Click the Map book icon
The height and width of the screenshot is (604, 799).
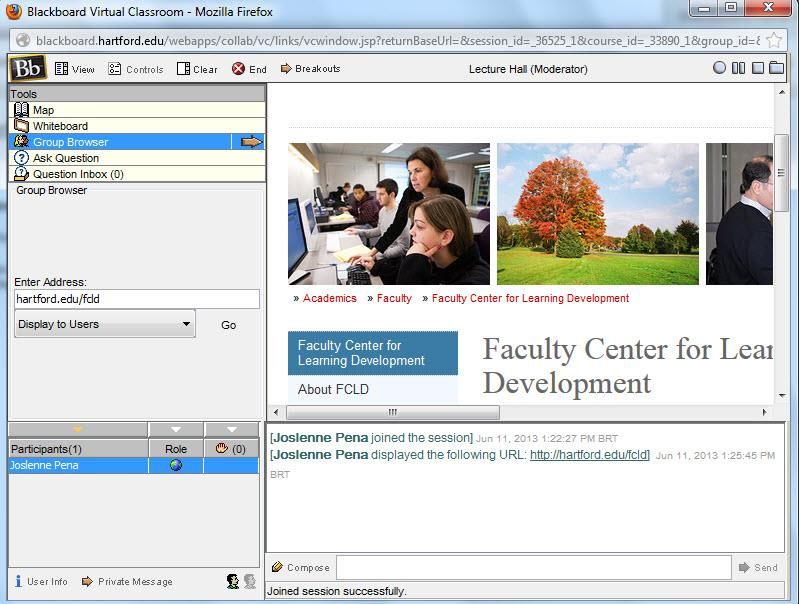[21, 110]
